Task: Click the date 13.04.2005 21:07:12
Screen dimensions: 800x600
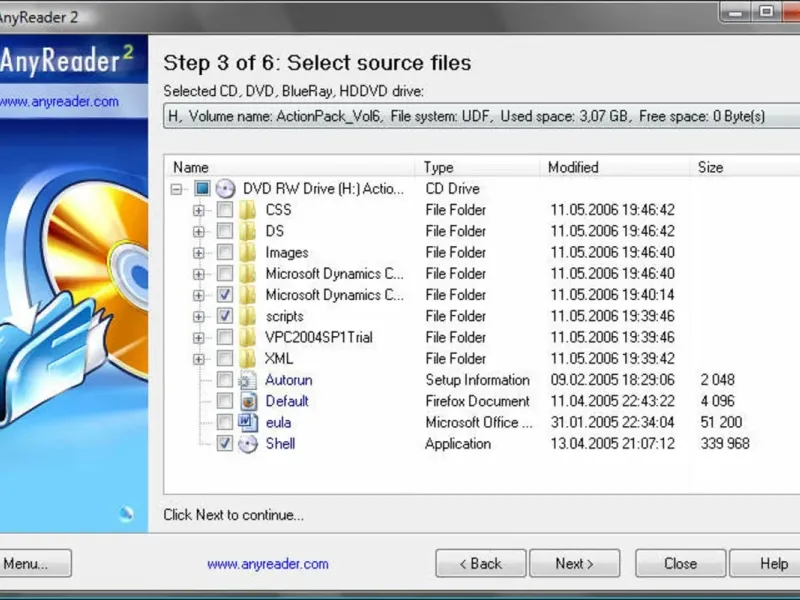Action: point(612,444)
